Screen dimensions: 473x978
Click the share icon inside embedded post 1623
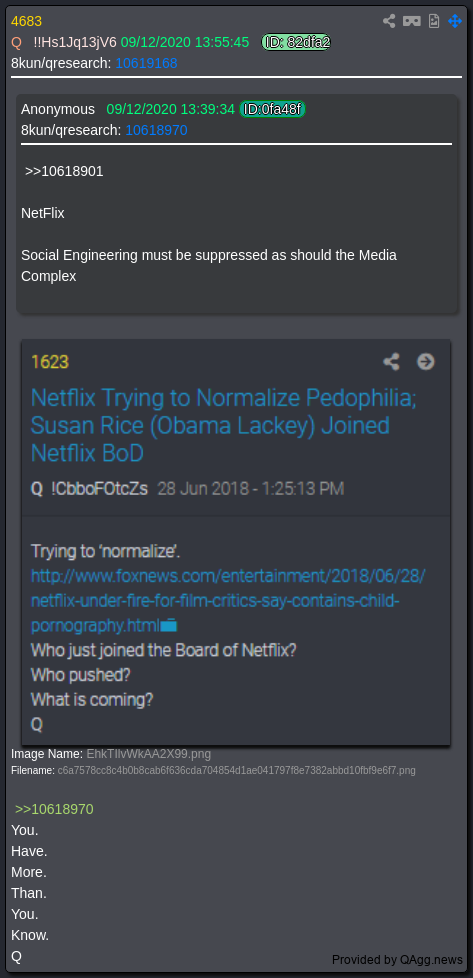[391, 362]
